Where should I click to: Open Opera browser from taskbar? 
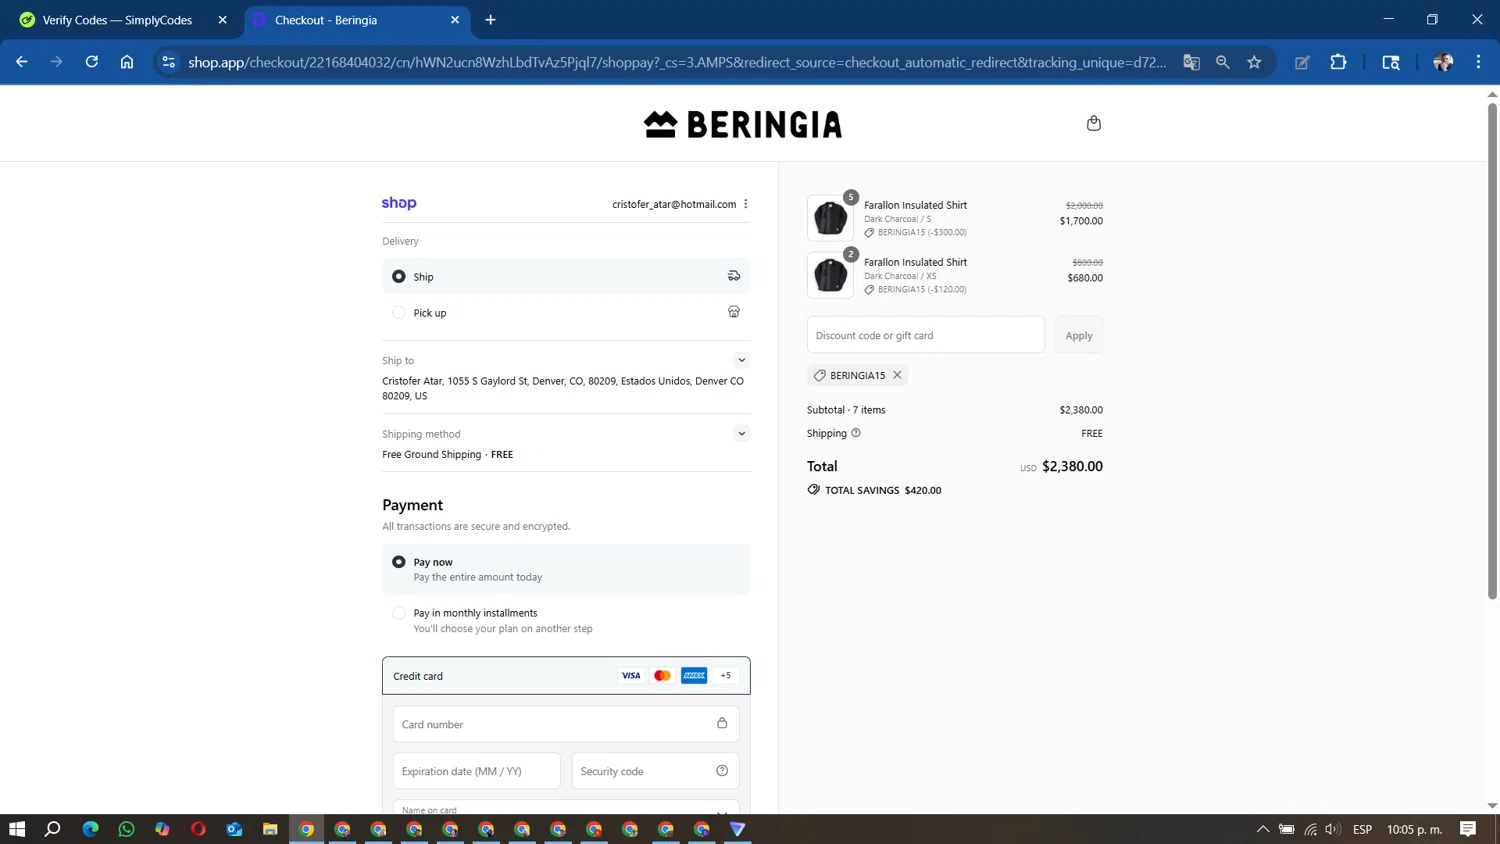coord(198,829)
